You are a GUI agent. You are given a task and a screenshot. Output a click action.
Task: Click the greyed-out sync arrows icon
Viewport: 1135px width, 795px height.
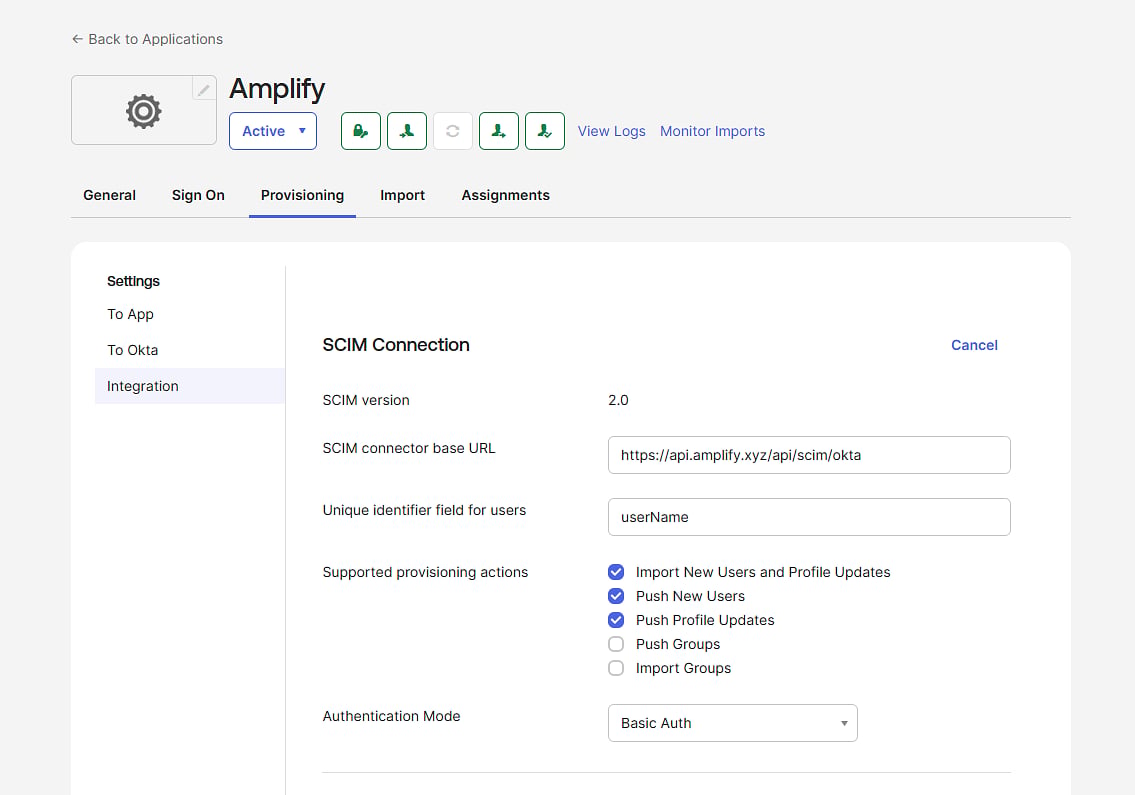coord(452,131)
